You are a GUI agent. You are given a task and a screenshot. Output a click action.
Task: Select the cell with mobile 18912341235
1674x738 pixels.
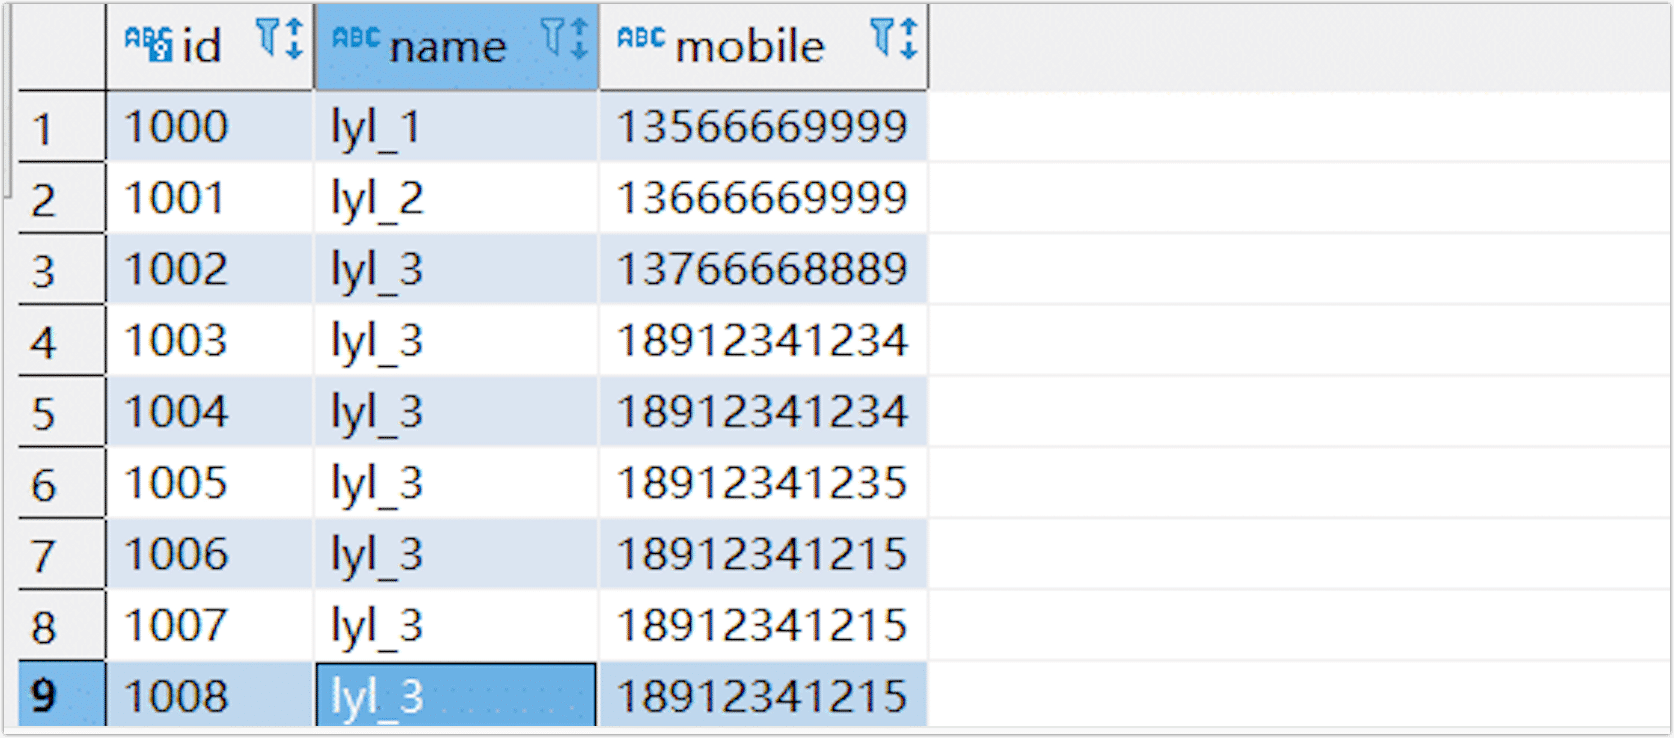click(763, 483)
